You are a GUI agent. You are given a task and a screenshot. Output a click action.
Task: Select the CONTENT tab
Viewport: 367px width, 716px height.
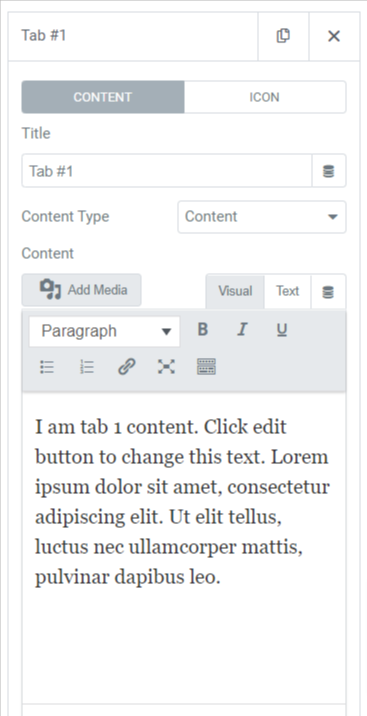(103, 97)
